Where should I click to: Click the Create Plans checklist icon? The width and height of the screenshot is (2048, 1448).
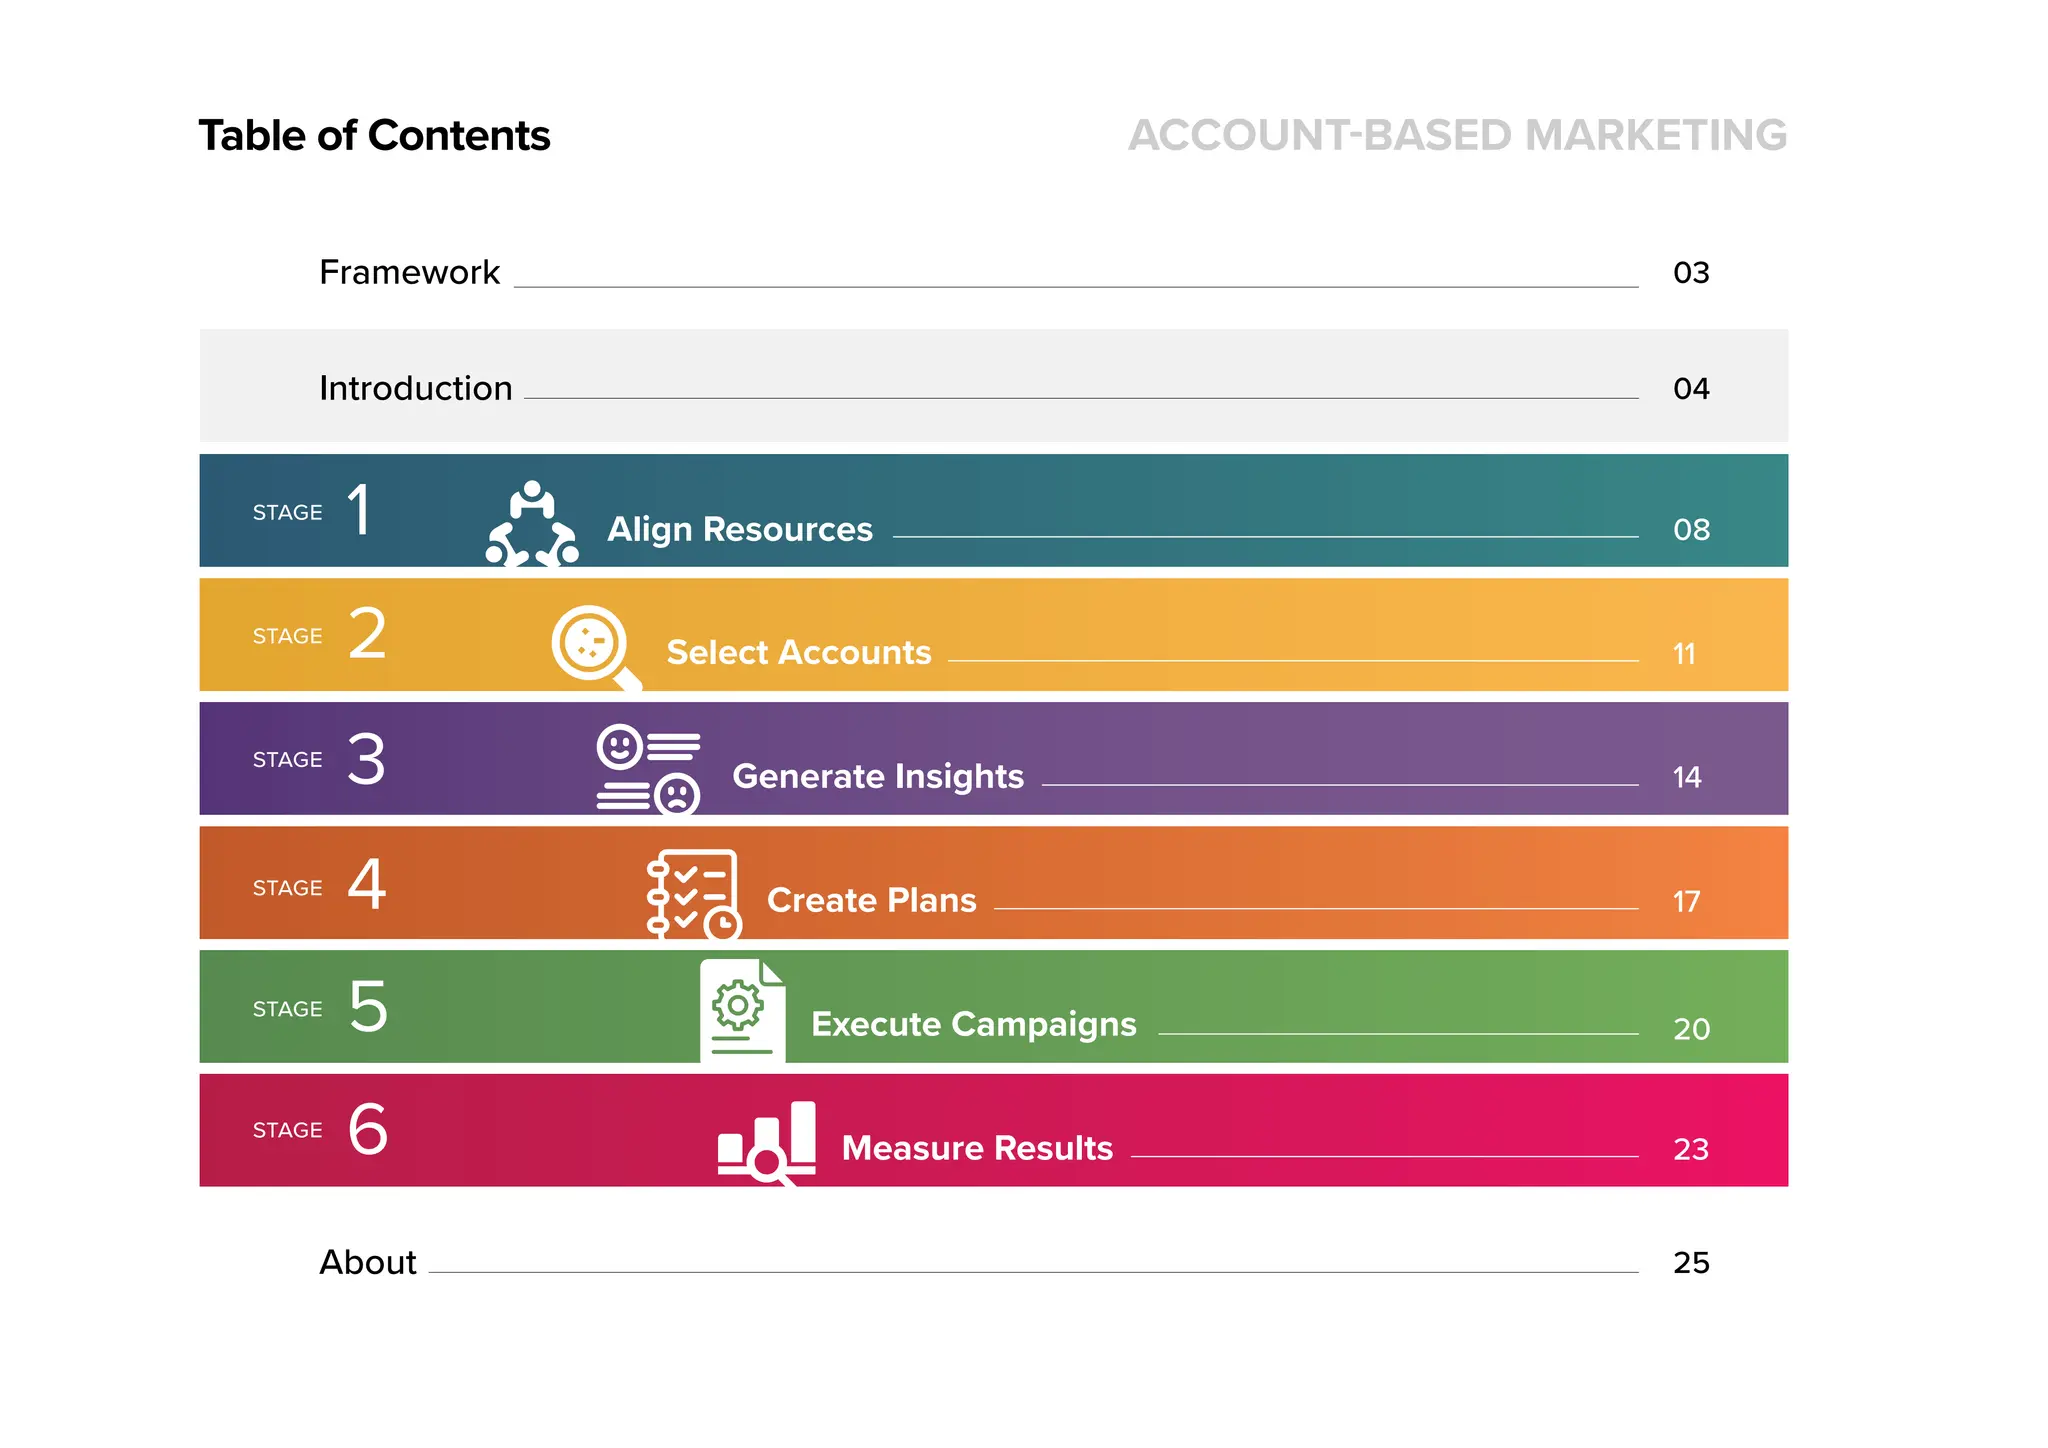[693, 894]
